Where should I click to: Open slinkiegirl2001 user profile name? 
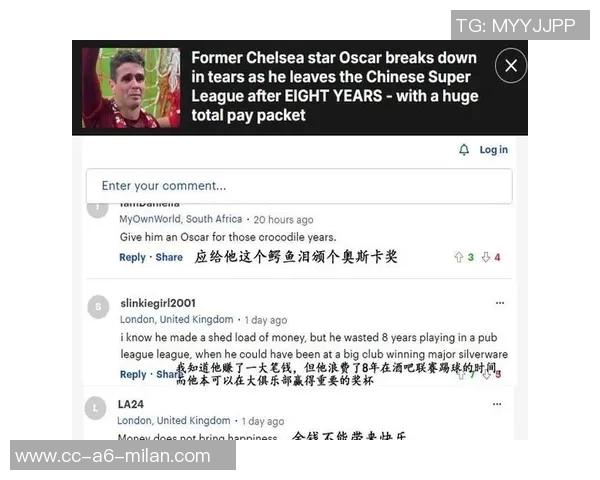pyautogui.click(x=158, y=303)
